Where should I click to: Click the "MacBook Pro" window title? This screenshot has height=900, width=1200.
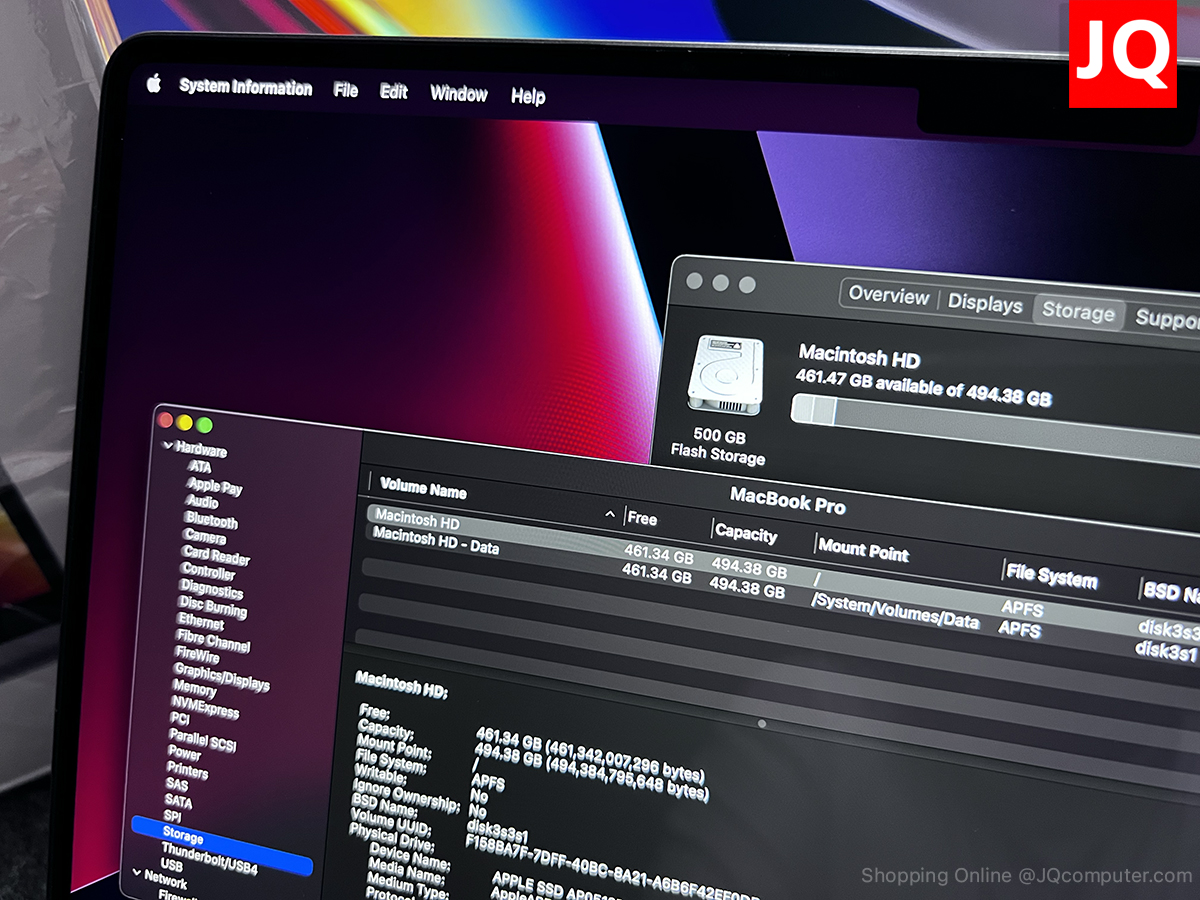point(788,499)
